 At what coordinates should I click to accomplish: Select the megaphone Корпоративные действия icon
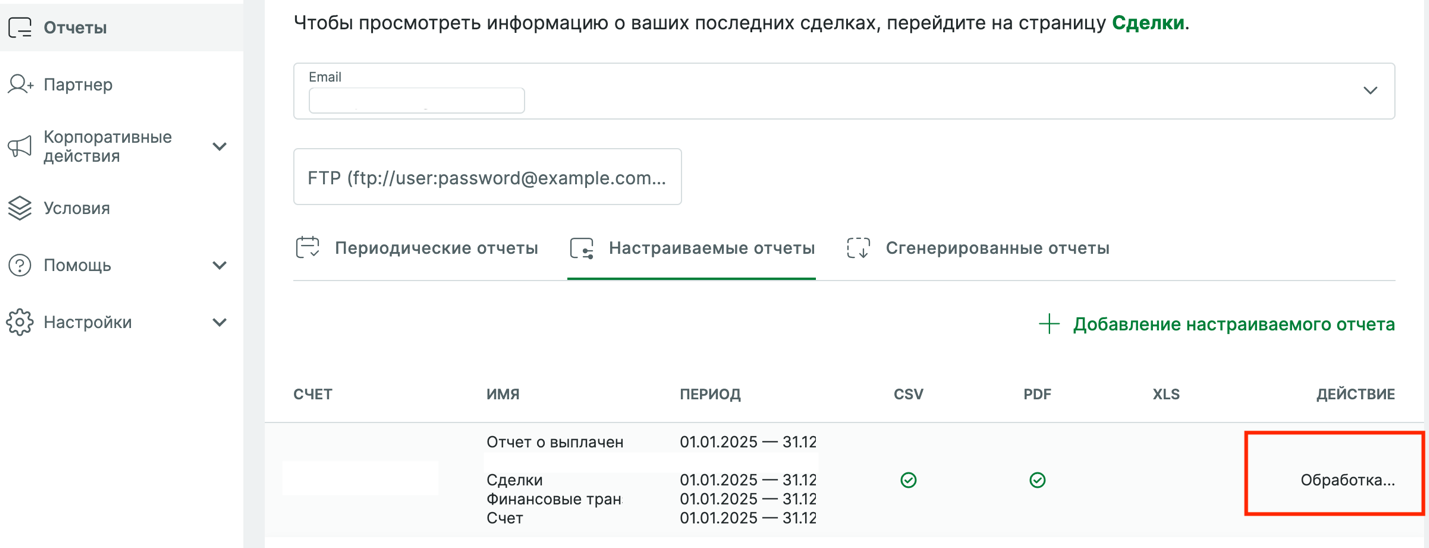point(20,147)
